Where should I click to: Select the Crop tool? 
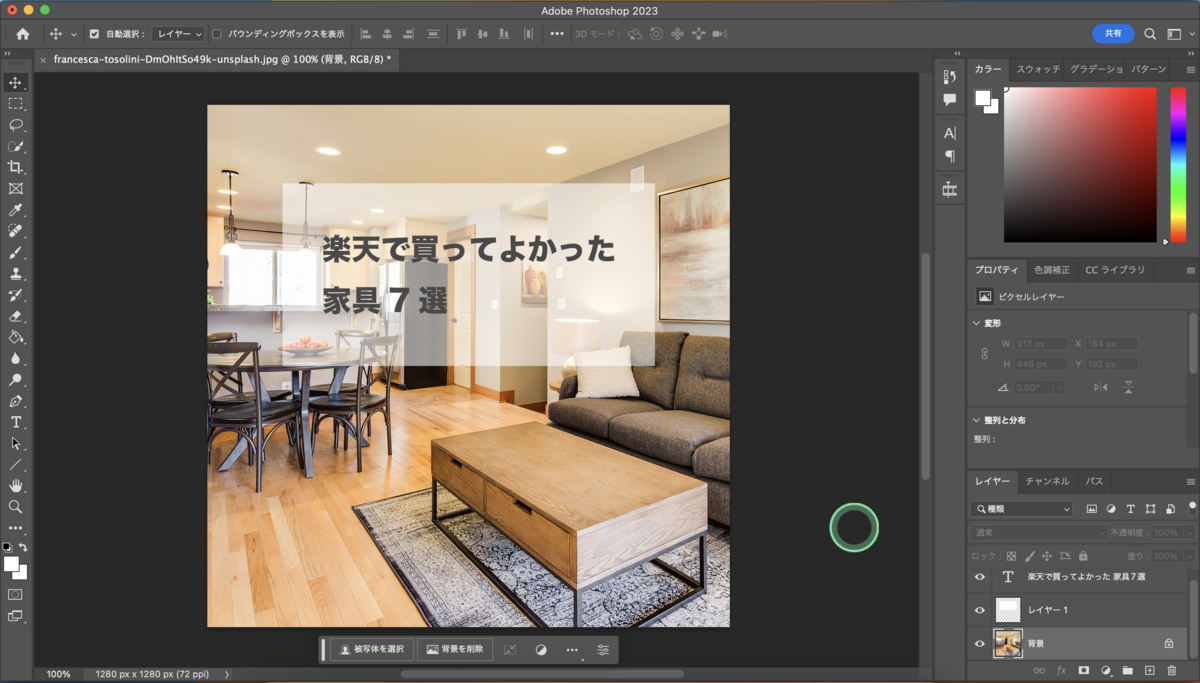(x=15, y=167)
